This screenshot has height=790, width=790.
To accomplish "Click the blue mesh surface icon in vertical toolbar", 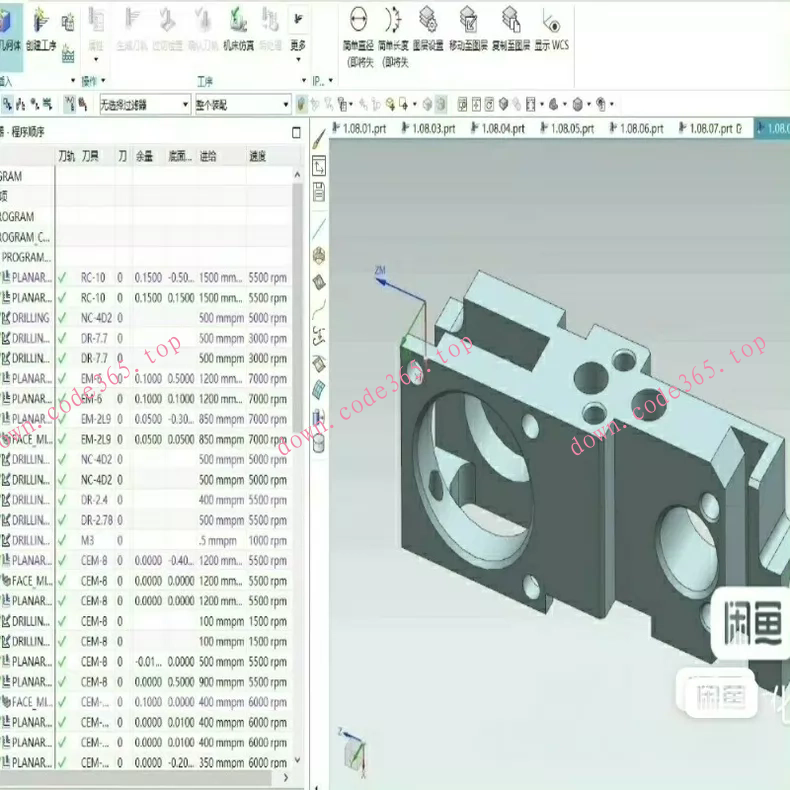I will coord(319,389).
